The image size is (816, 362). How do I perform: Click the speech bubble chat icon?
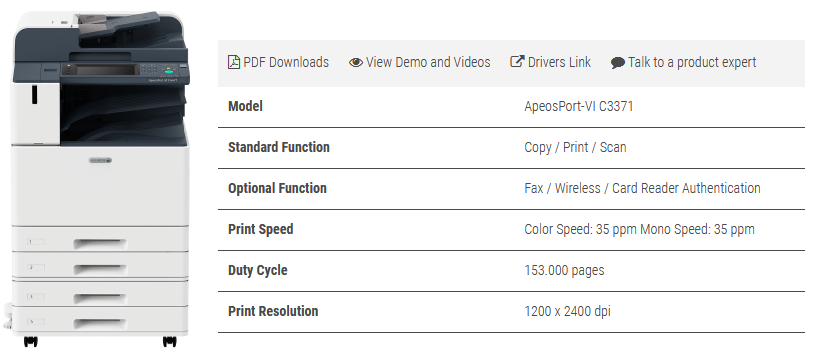(x=618, y=63)
